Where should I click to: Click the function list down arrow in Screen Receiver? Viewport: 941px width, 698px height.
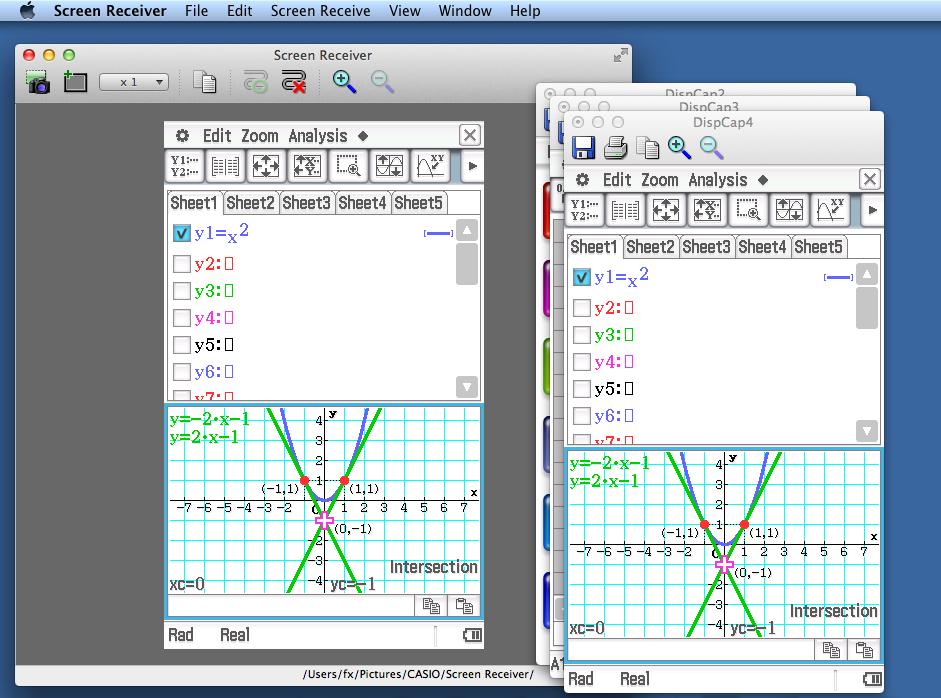[467, 387]
